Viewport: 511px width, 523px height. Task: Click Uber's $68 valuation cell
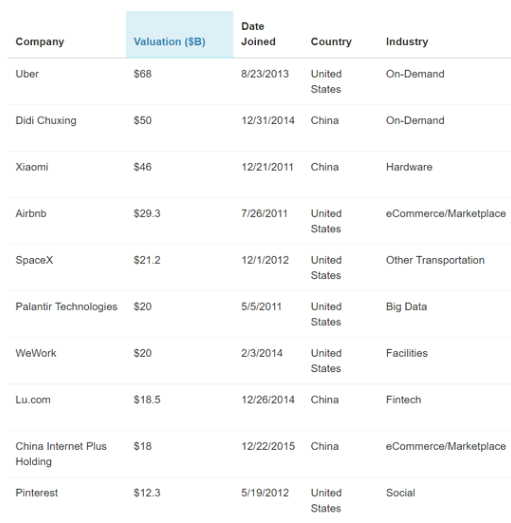(142, 74)
